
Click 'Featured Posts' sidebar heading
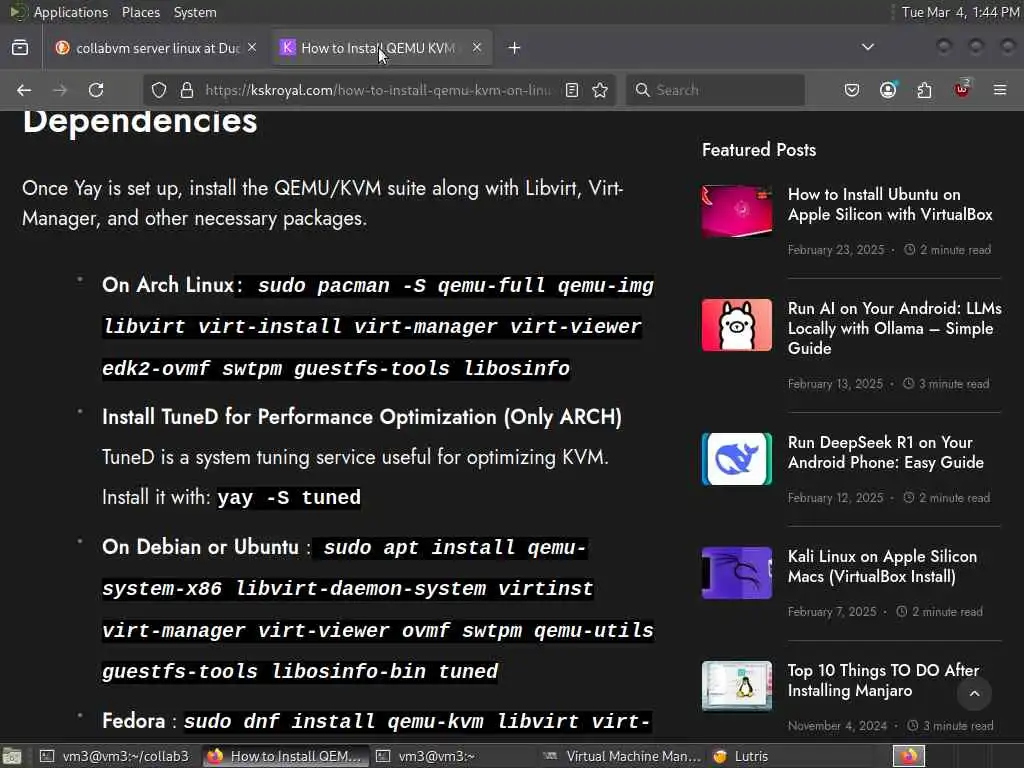(759, 150)
